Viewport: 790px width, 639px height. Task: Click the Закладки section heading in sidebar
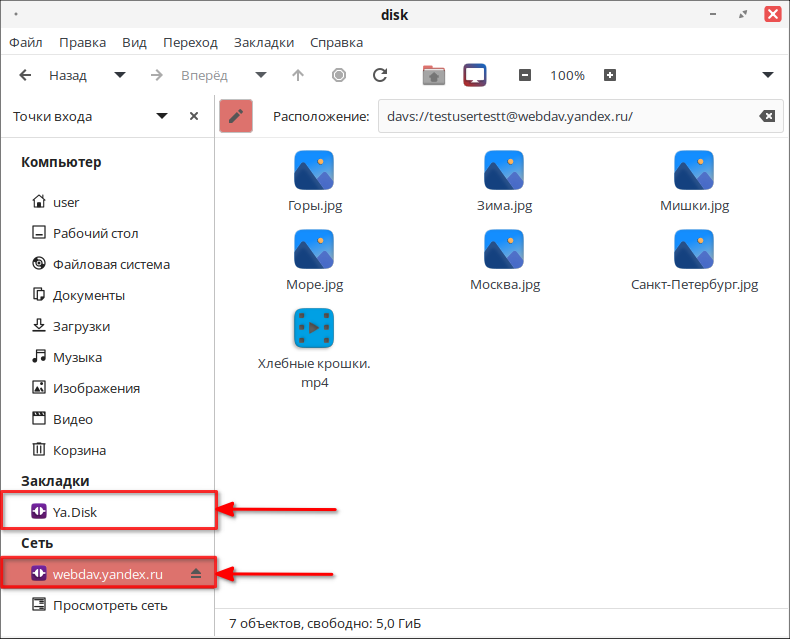[55, 481]
